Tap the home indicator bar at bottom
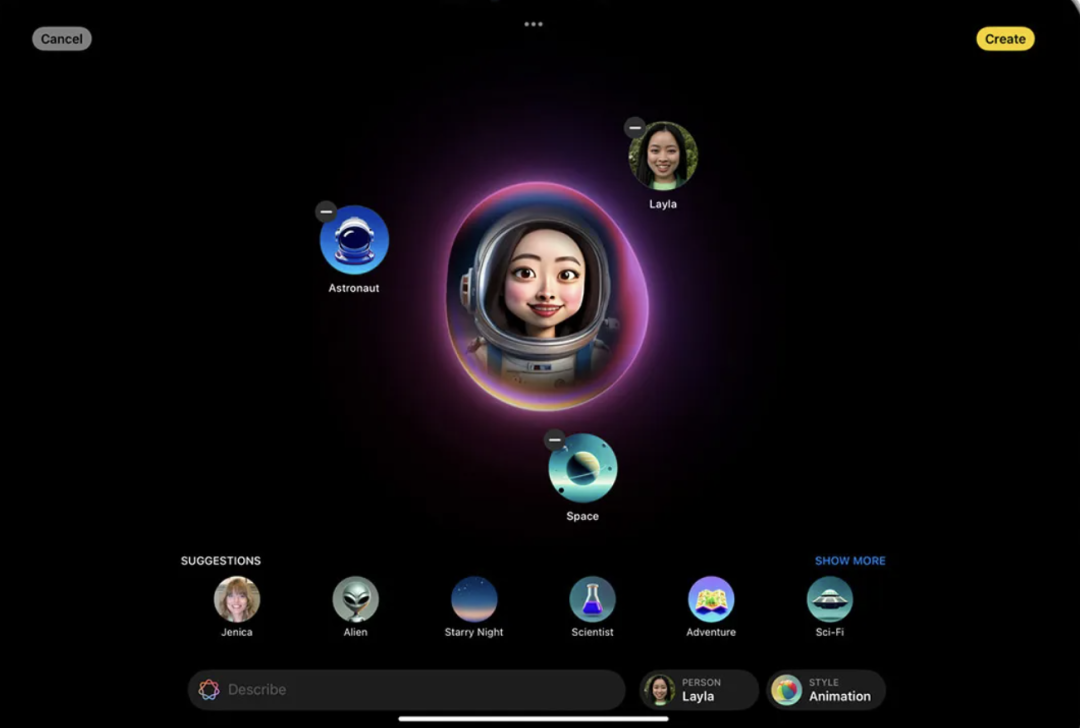Screen dimensions: 1080x728 (533, 718)
